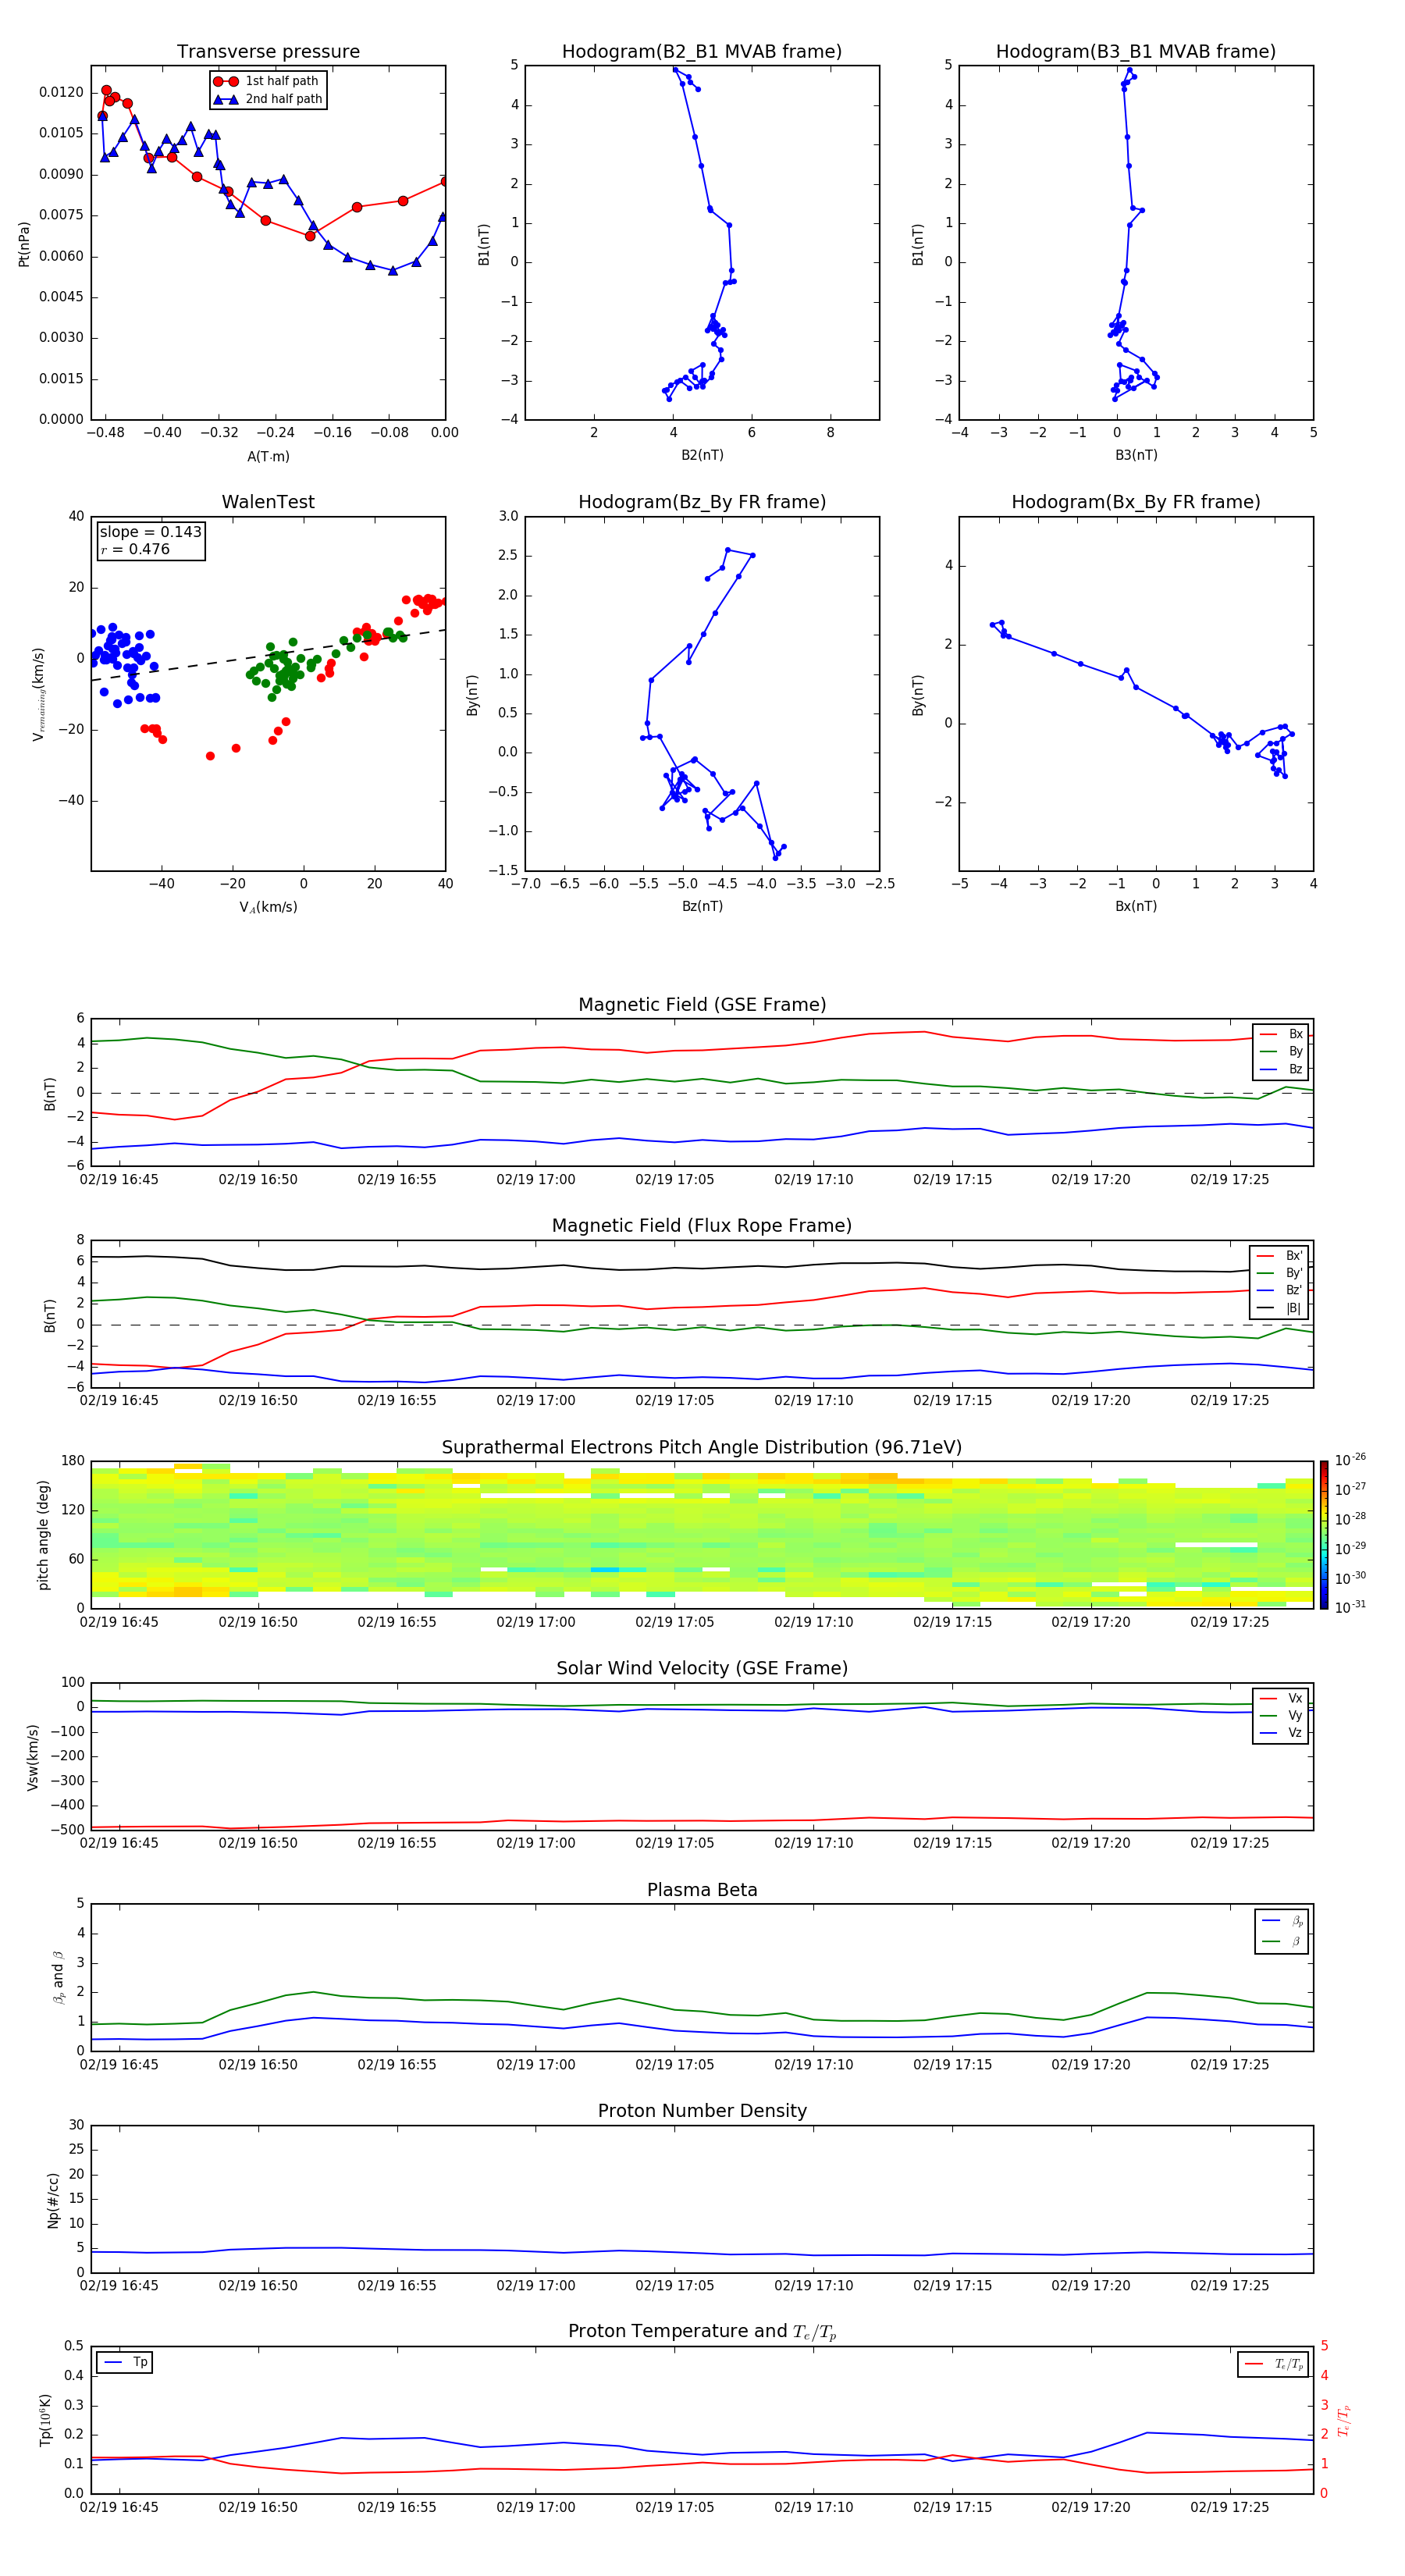Click the "B2(nT)" x-axis label
The image size is (1405, 2576).
coord(702,455)
